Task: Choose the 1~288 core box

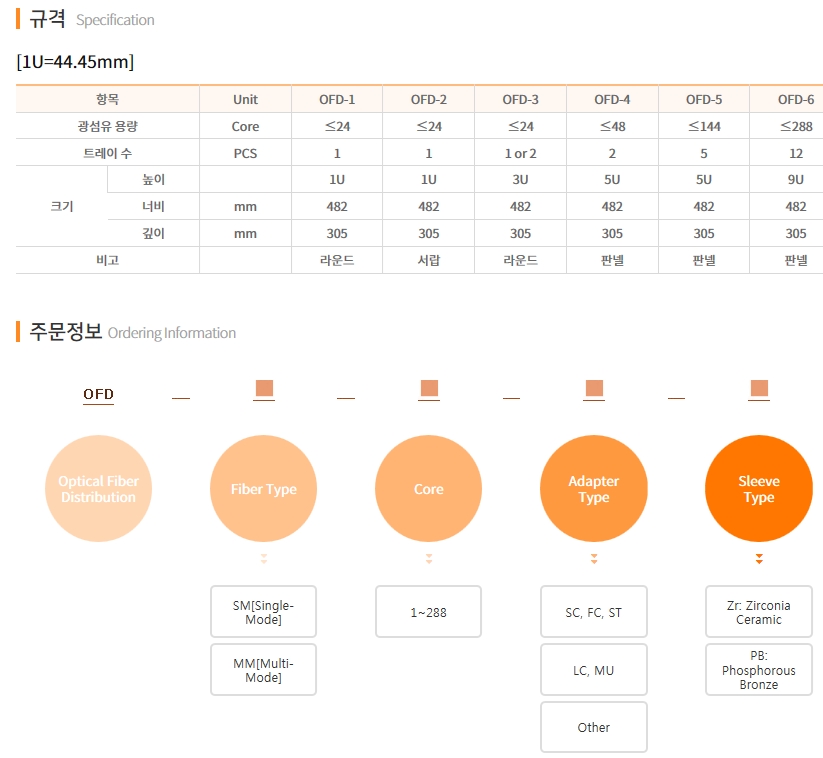Action: coord(428,612)
